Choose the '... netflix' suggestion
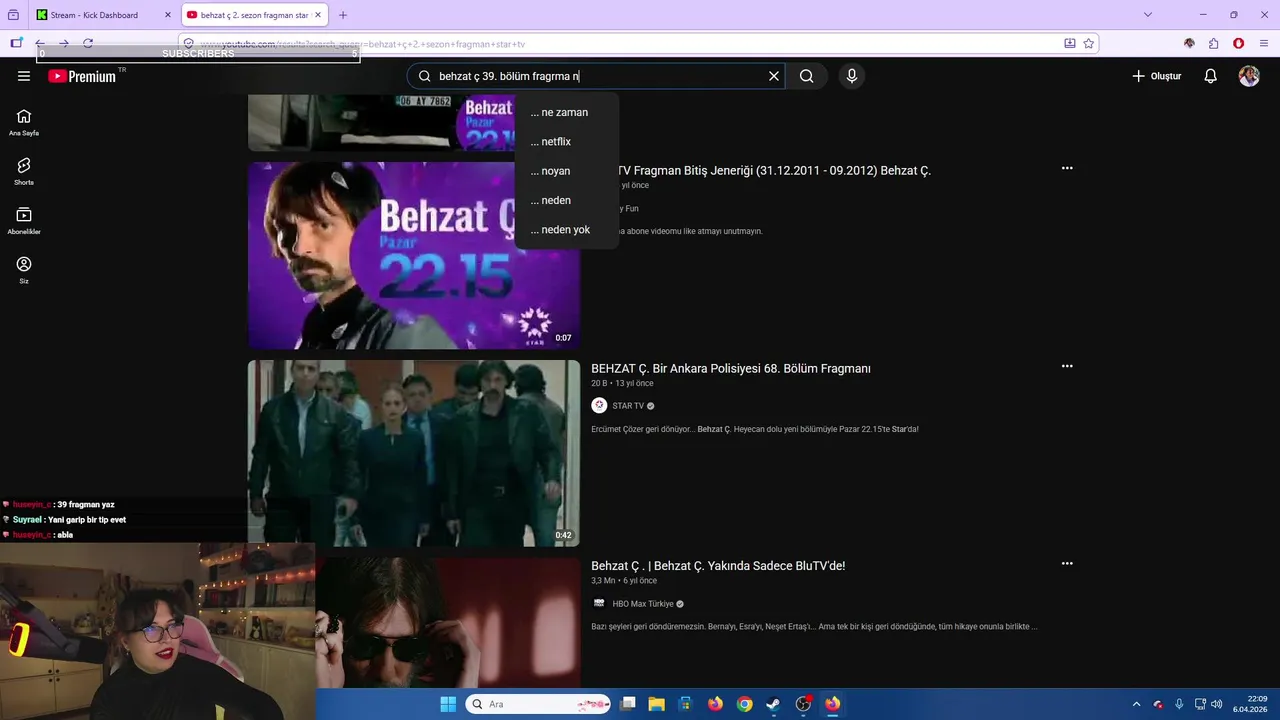Viewport: 1280px width, 720px height. (567, 141)
